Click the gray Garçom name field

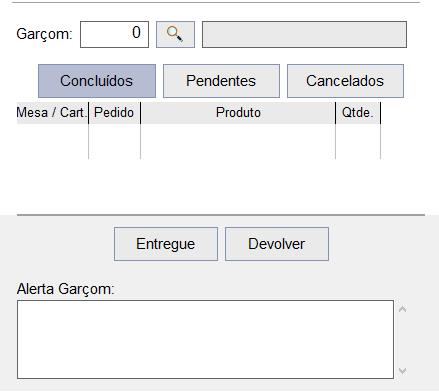304,34
